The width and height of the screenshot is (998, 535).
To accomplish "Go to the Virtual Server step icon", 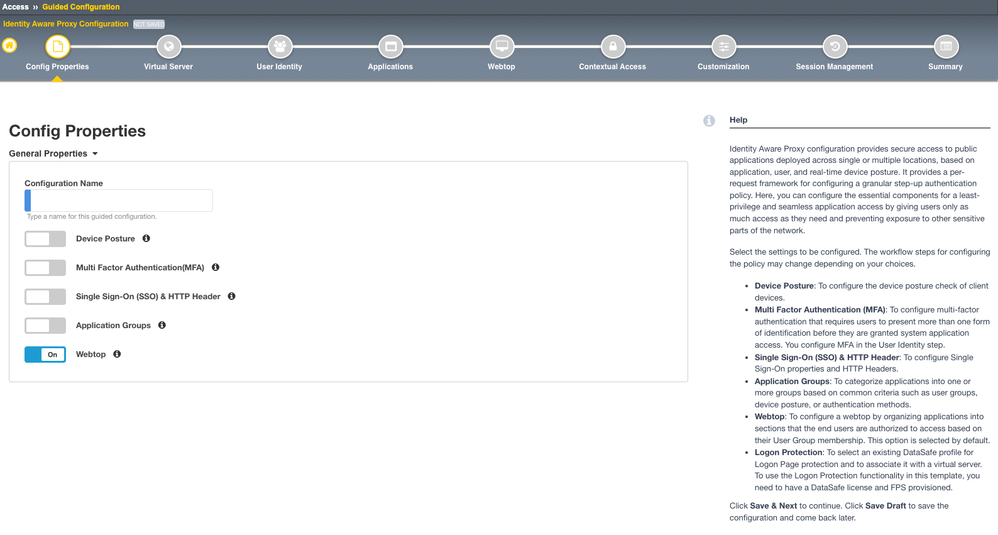I will pos(169,46).
